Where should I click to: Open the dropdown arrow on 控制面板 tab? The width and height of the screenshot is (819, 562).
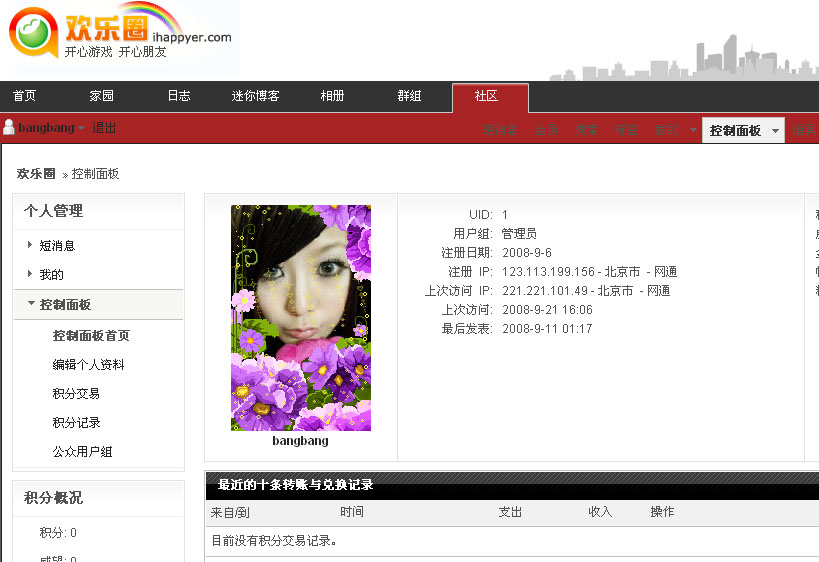(x=776, y=131)
